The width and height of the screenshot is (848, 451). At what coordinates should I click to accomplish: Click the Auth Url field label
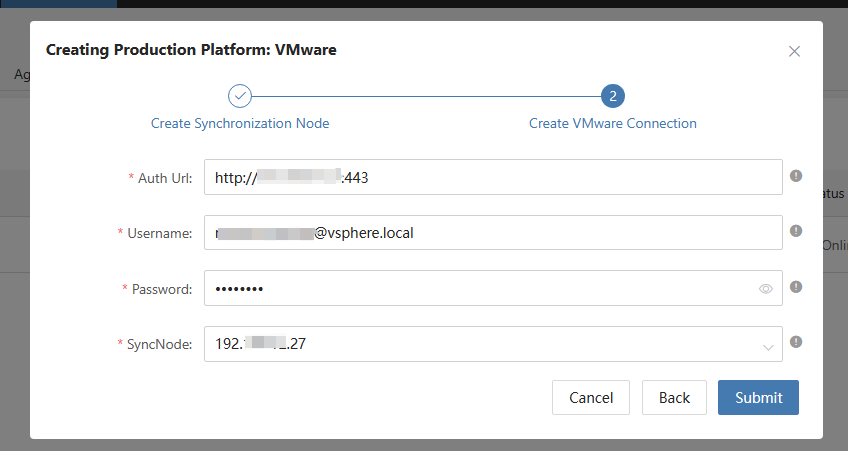[x=164, y=178]
